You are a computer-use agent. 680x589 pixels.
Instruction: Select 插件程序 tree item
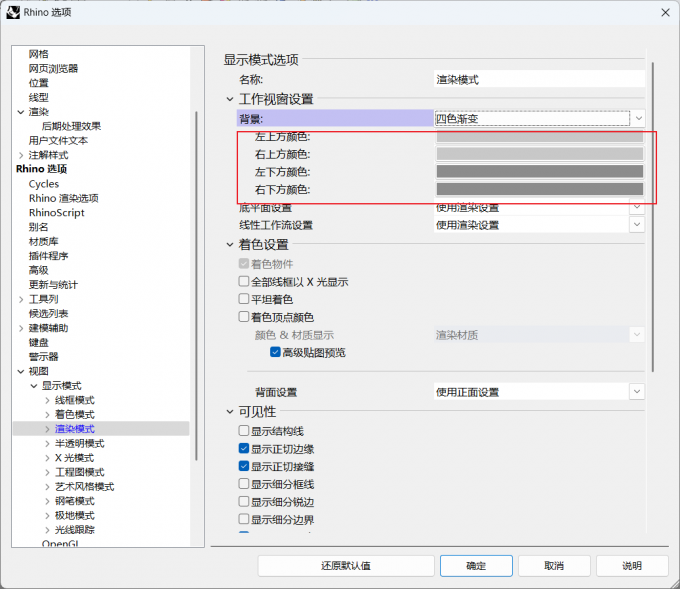[x=49, y=256]
